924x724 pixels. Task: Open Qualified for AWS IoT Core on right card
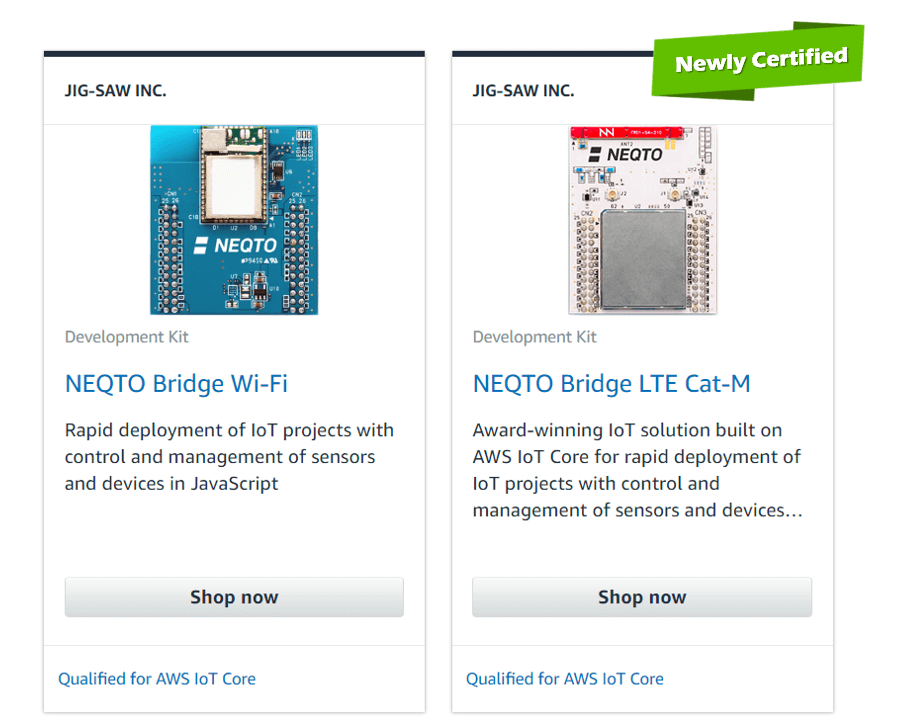[x=565, y=678]
